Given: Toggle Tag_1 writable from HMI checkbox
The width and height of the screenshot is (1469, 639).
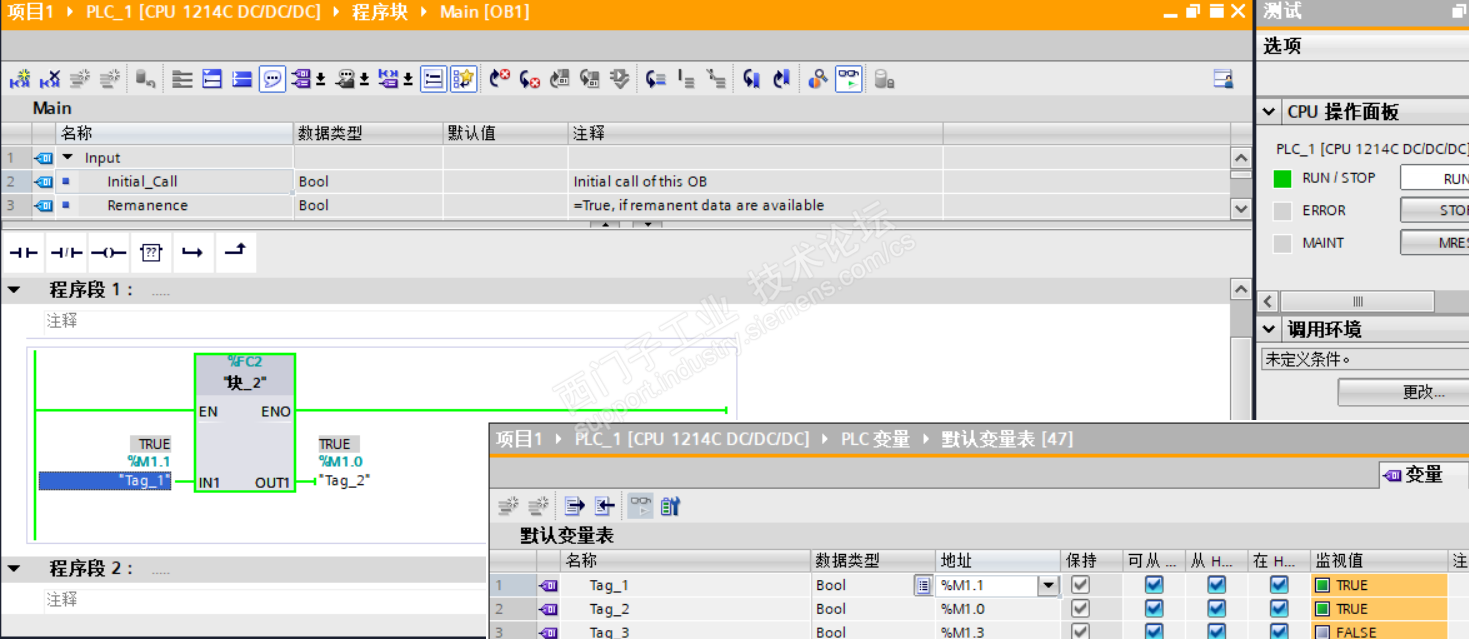Looking at the screenshot, I should click(1216, 585).
